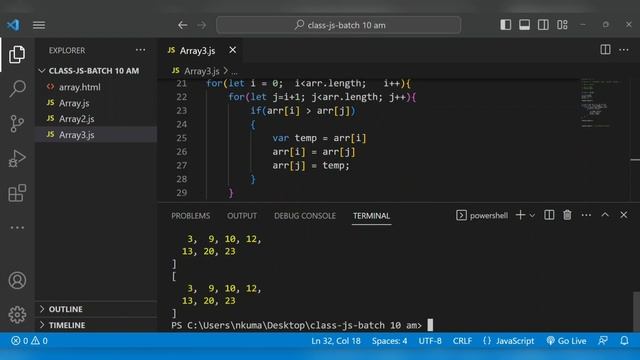The height and width of the screenshot is (360, 640).
Task: Click line number 23 in gutter
Action: [x=182, y=111]
